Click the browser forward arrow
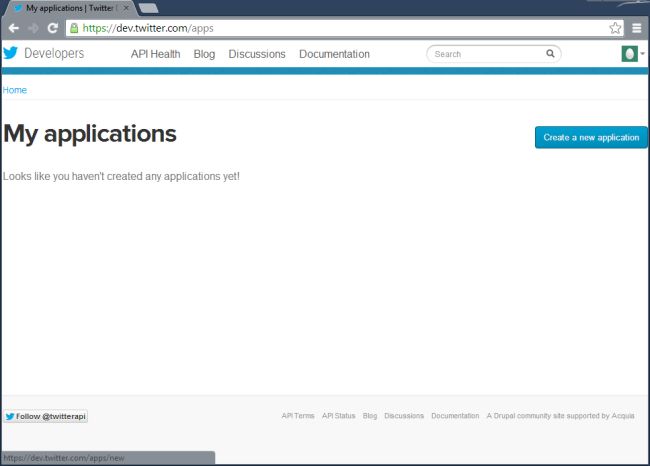Viewport: 650px width, 466px height. coord(34,28)
